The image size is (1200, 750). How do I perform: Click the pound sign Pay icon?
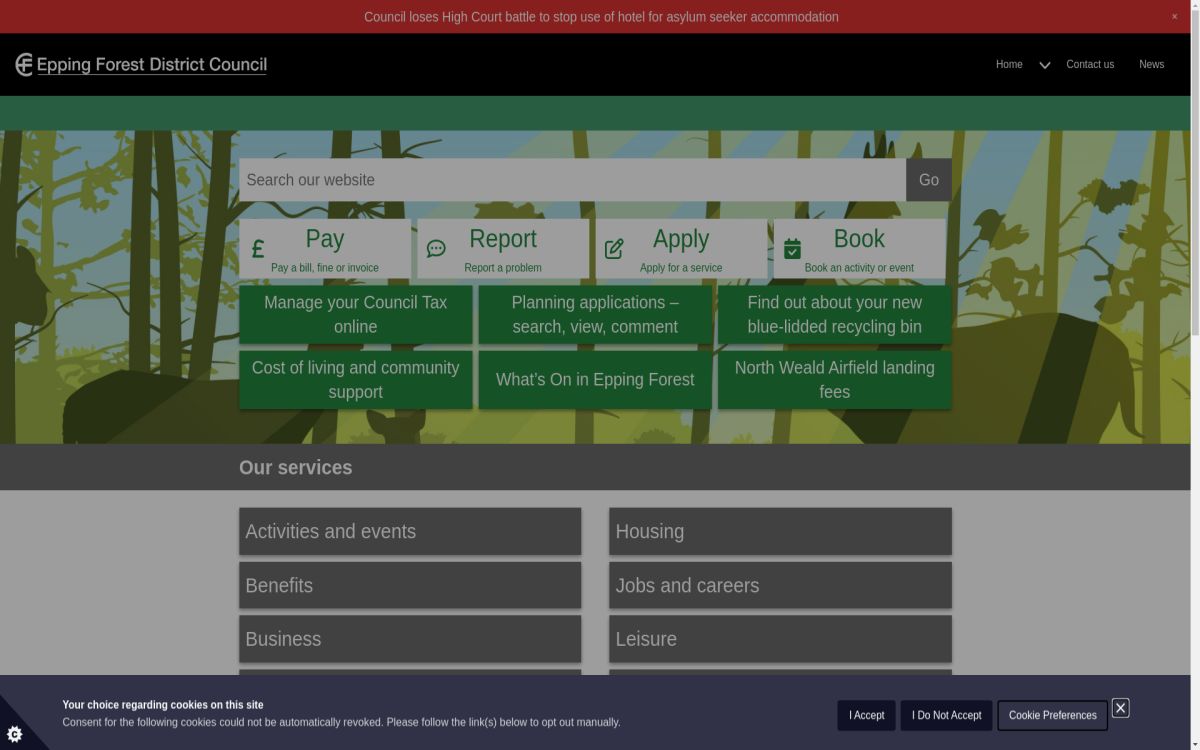[x=258, y=249]
